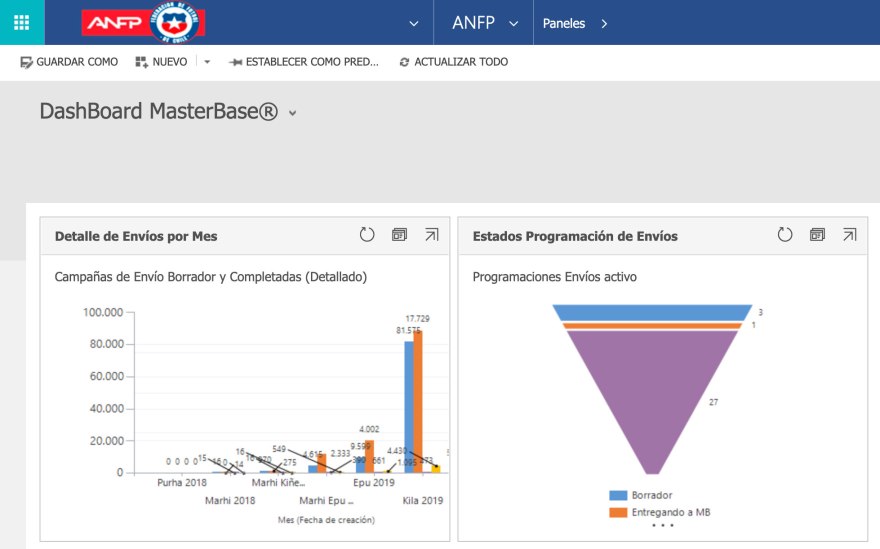The width and height of the screenshot is (880, 549).
Task: Click the orange Entregando a MB legend swatch
Action: (x=618, y=512)
